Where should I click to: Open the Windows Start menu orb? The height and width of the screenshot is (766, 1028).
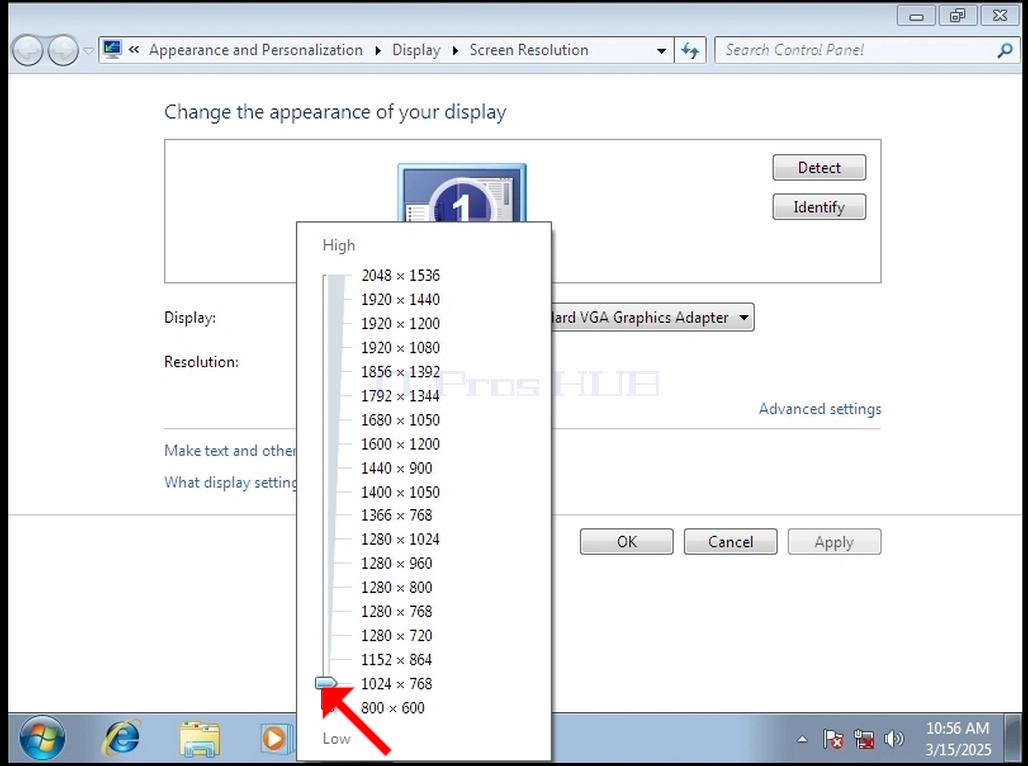click(x=43, y=738)
